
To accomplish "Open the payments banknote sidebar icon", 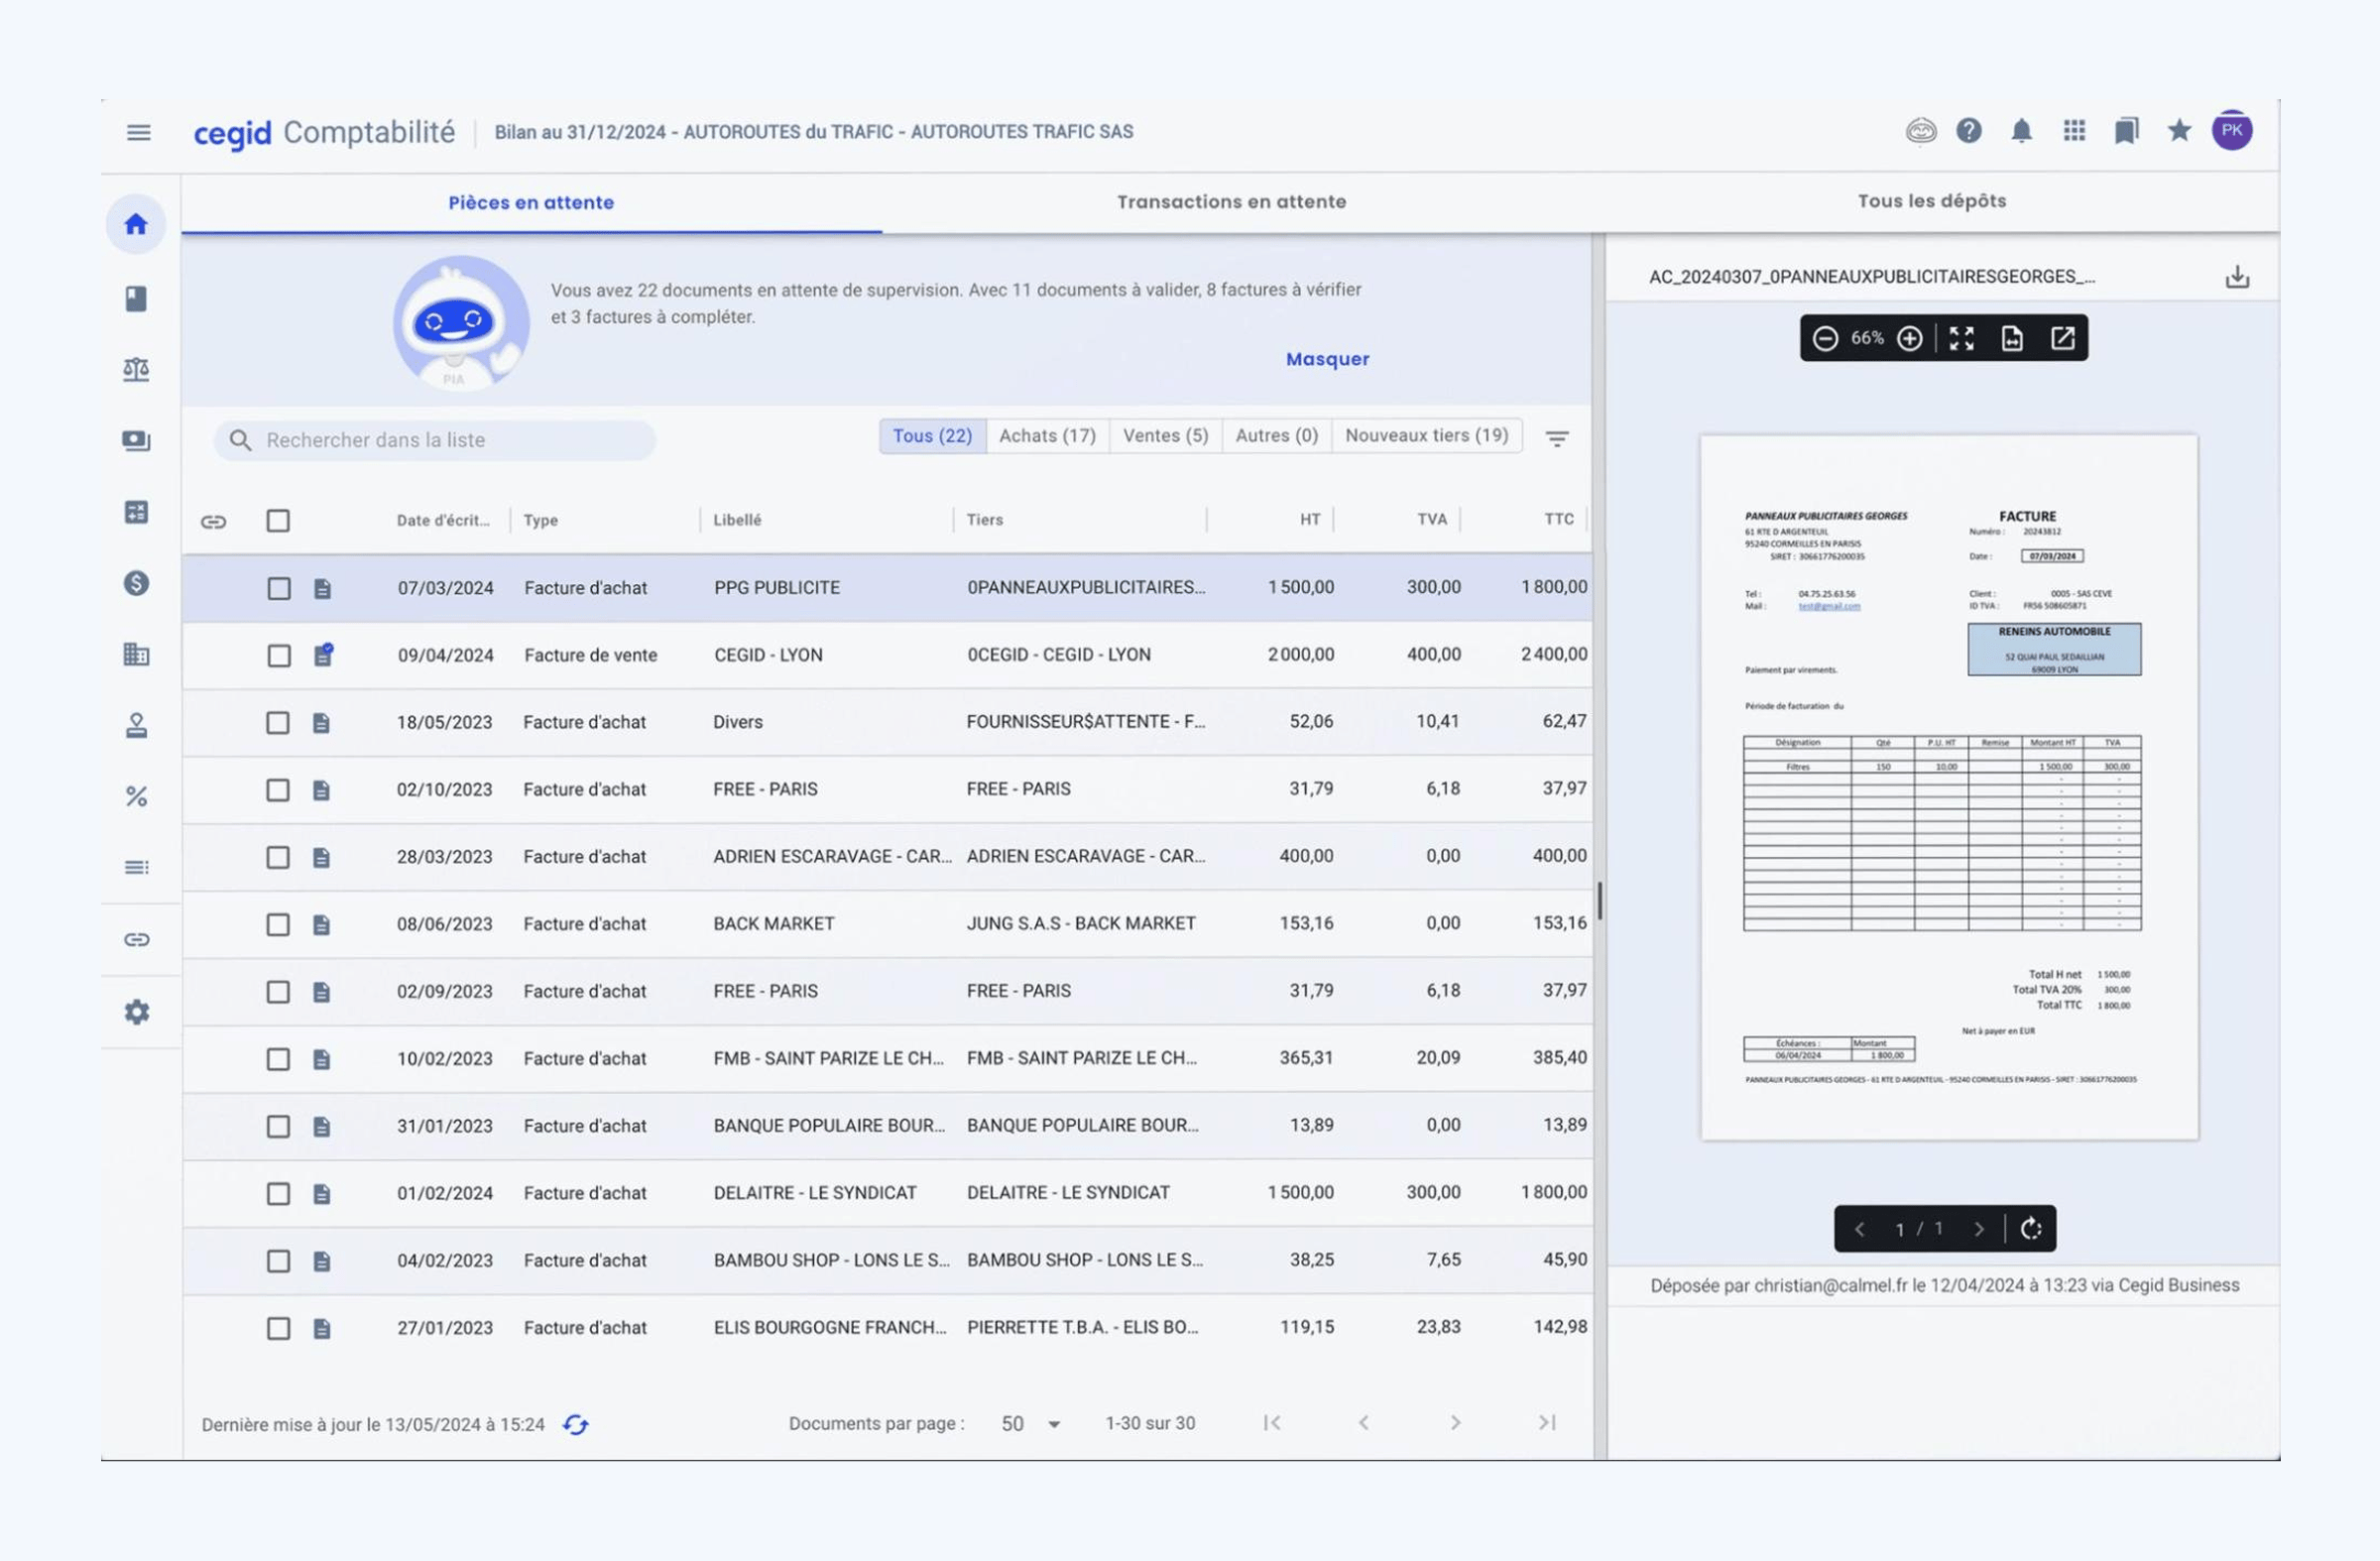I will 136,441.
